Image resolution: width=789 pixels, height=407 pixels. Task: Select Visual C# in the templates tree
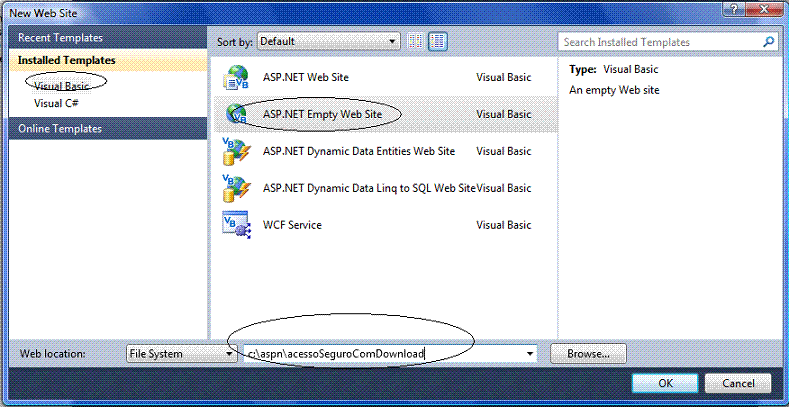[56, 104]
